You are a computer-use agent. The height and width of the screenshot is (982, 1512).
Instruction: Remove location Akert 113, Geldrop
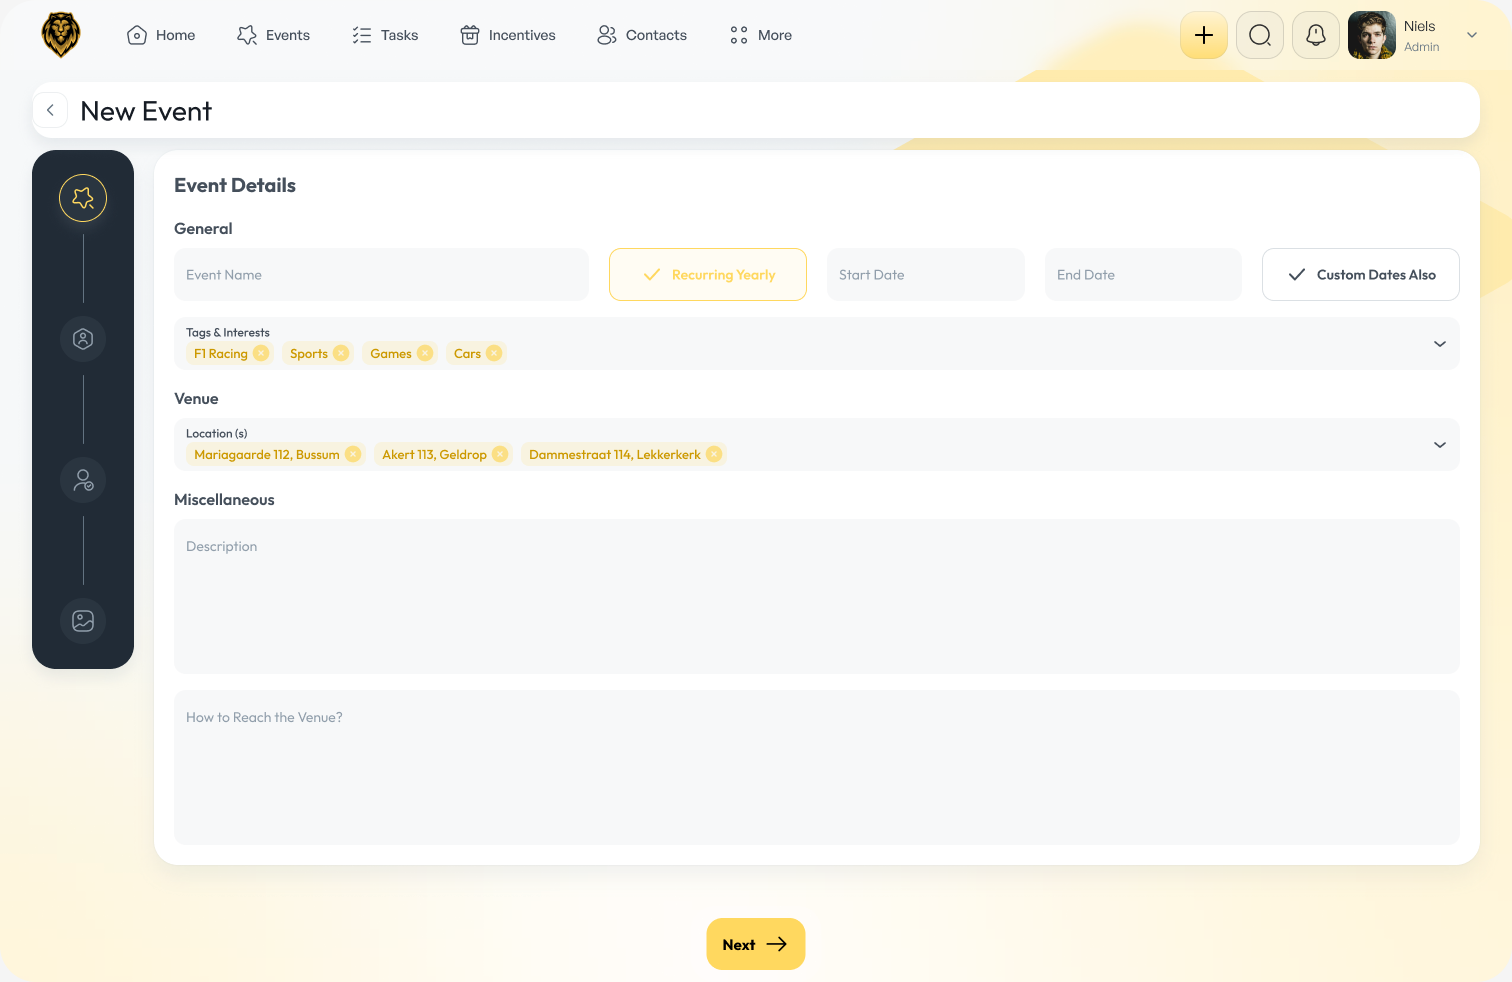500,454
